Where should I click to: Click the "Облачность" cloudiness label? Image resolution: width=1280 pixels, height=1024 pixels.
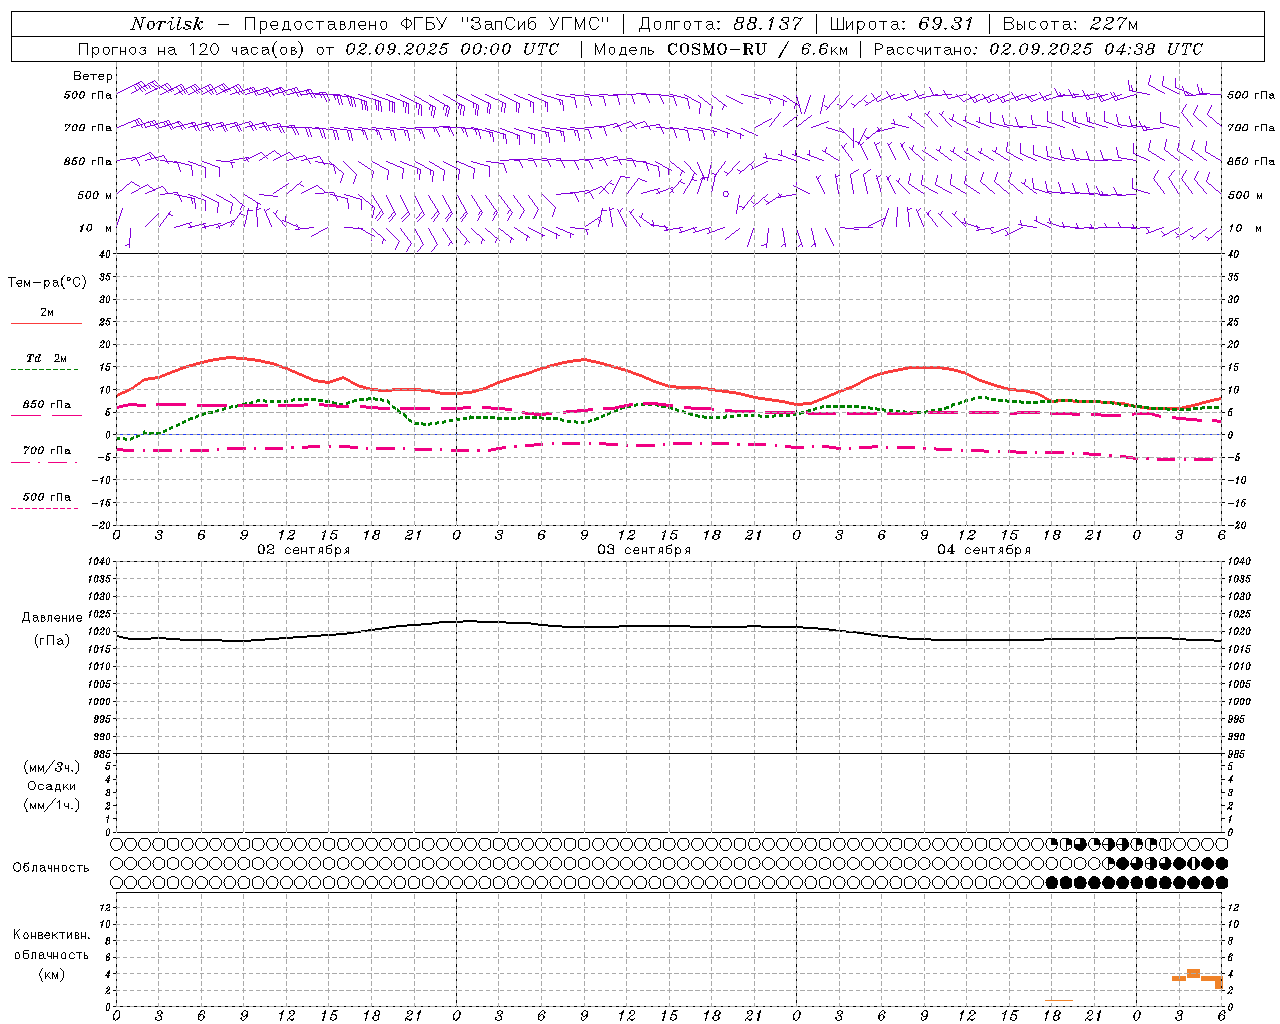tap(51, 868)
